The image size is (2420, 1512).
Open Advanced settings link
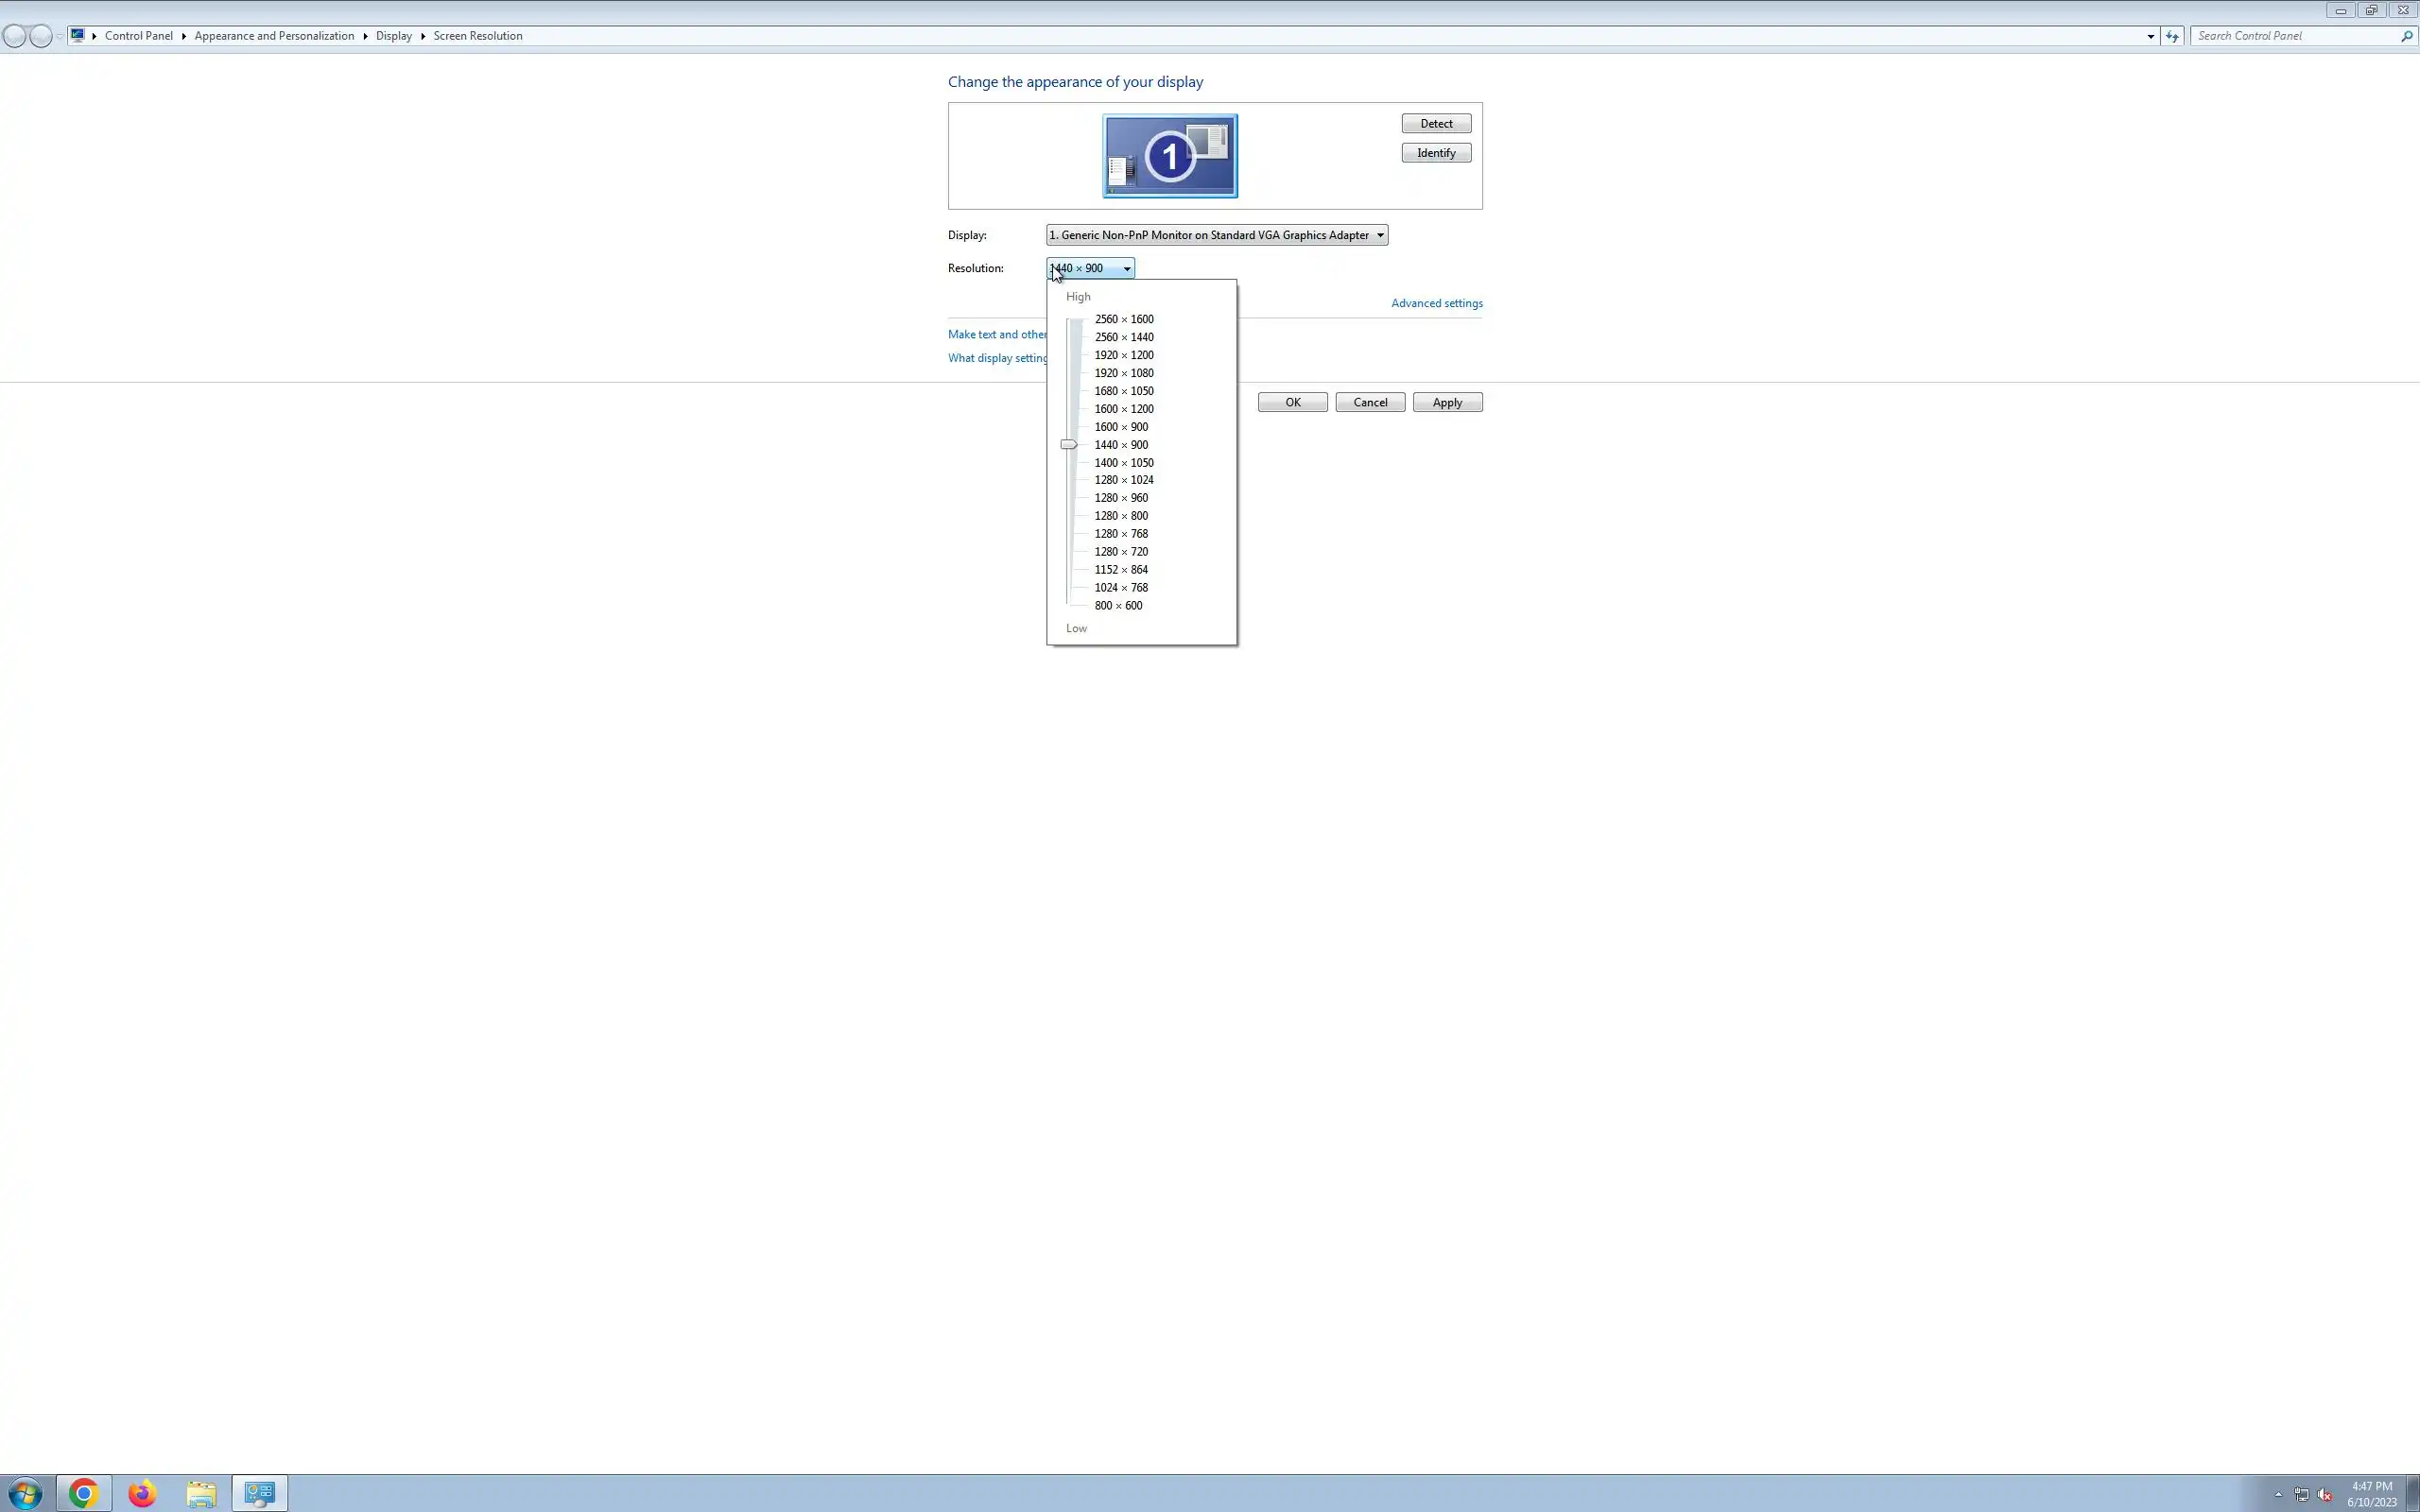click(1436, 303)
